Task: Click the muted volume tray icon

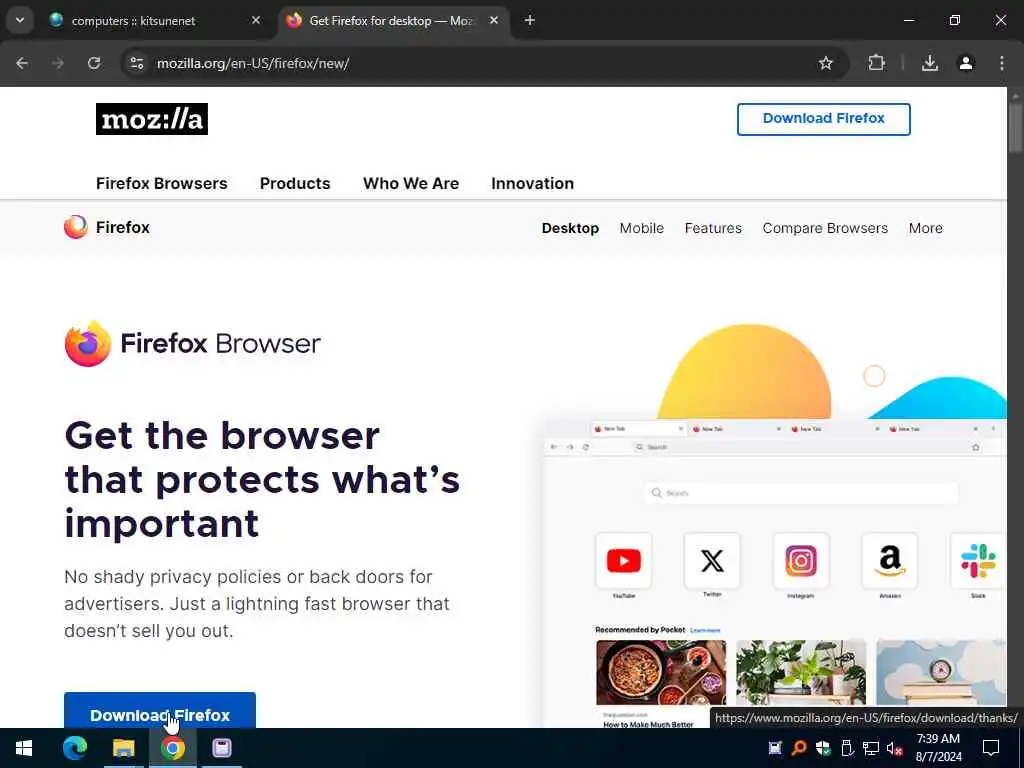Action: (894, 748)
